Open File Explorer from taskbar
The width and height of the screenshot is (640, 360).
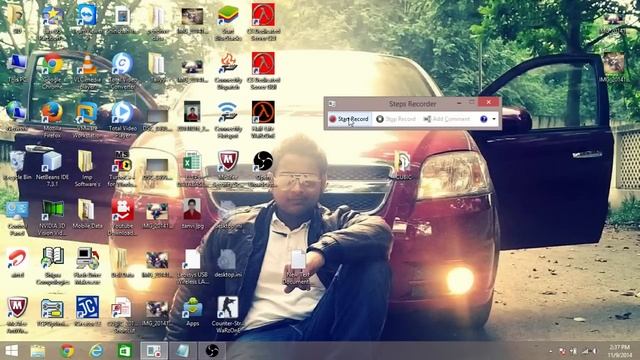[38, 351]
